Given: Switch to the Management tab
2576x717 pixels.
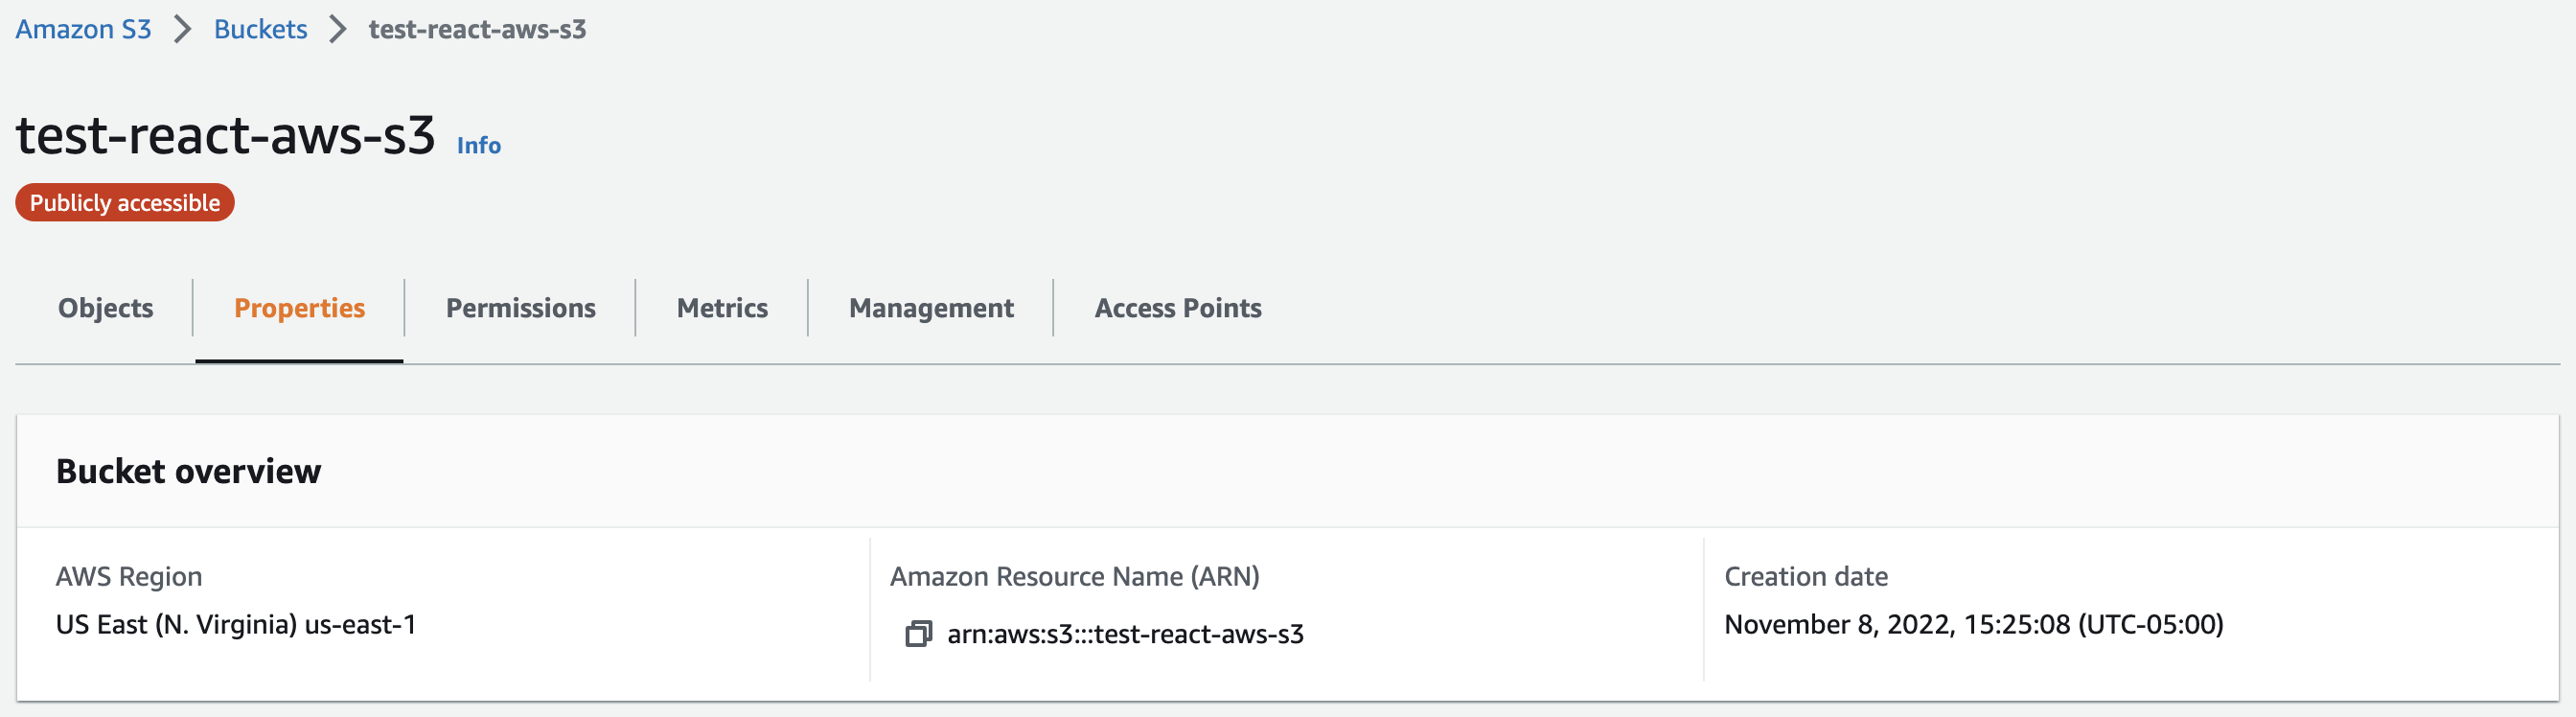Looking at the screenshot, I should [931, 308].
